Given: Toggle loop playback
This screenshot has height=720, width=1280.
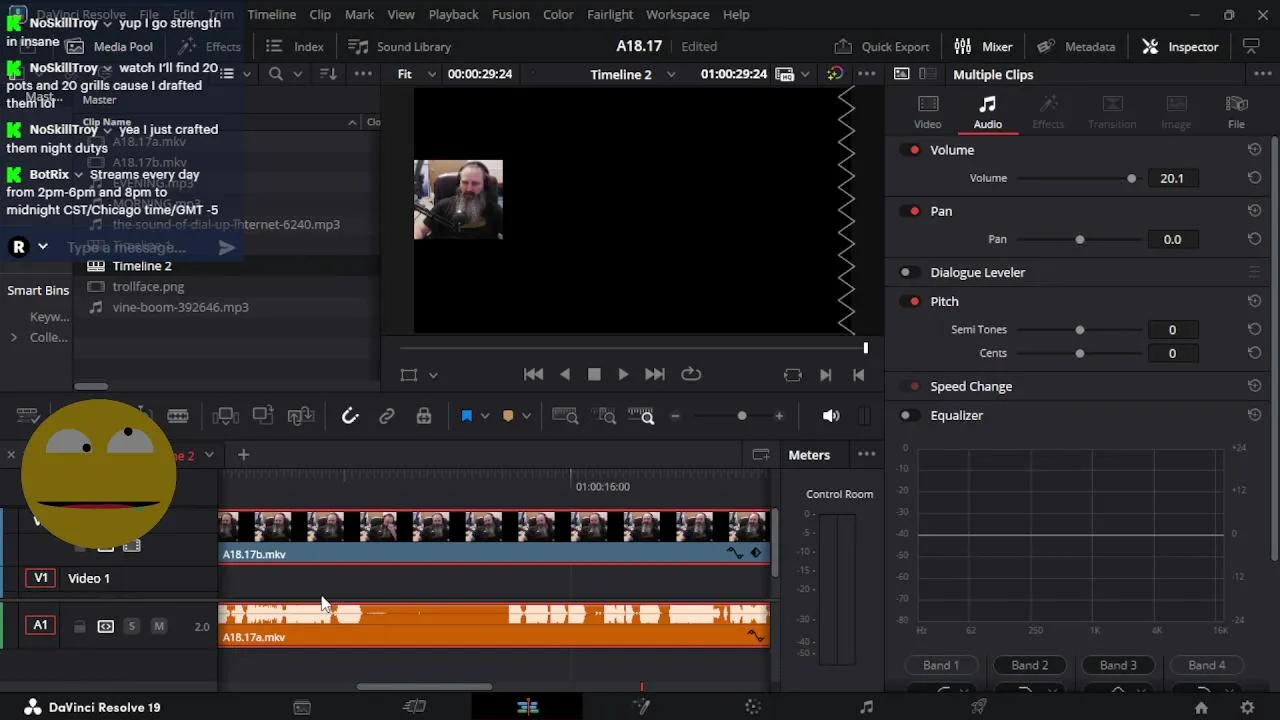Looking at the screenshot, I should click(691, 374).
